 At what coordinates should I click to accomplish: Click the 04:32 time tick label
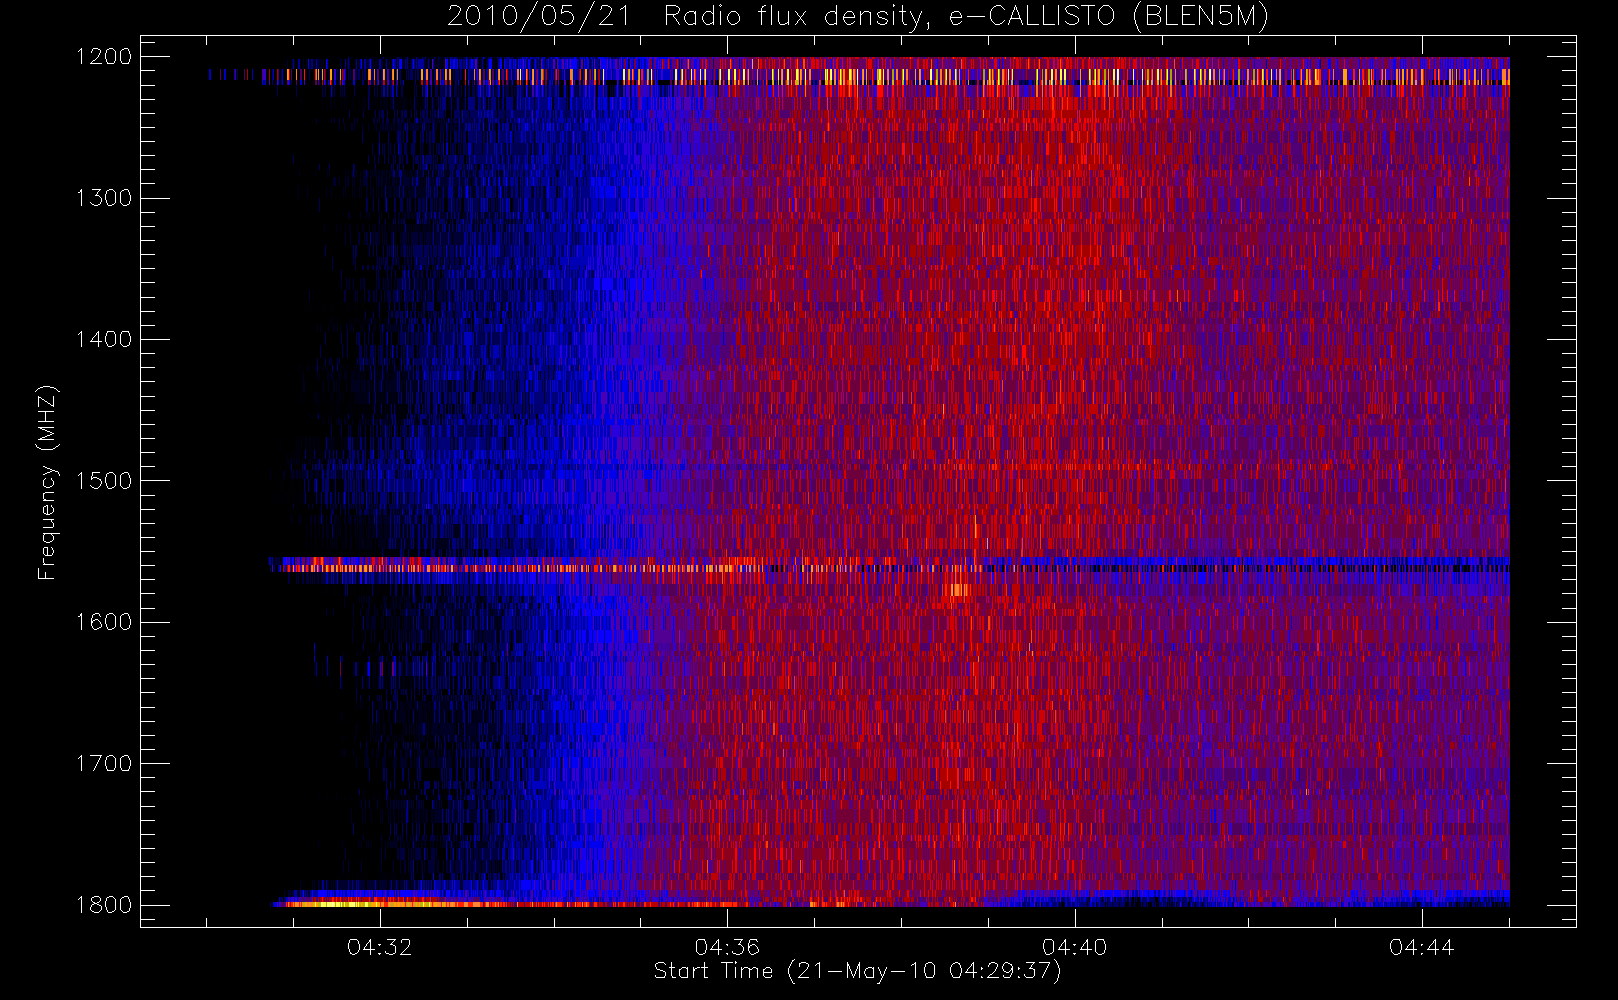[379, 947]
